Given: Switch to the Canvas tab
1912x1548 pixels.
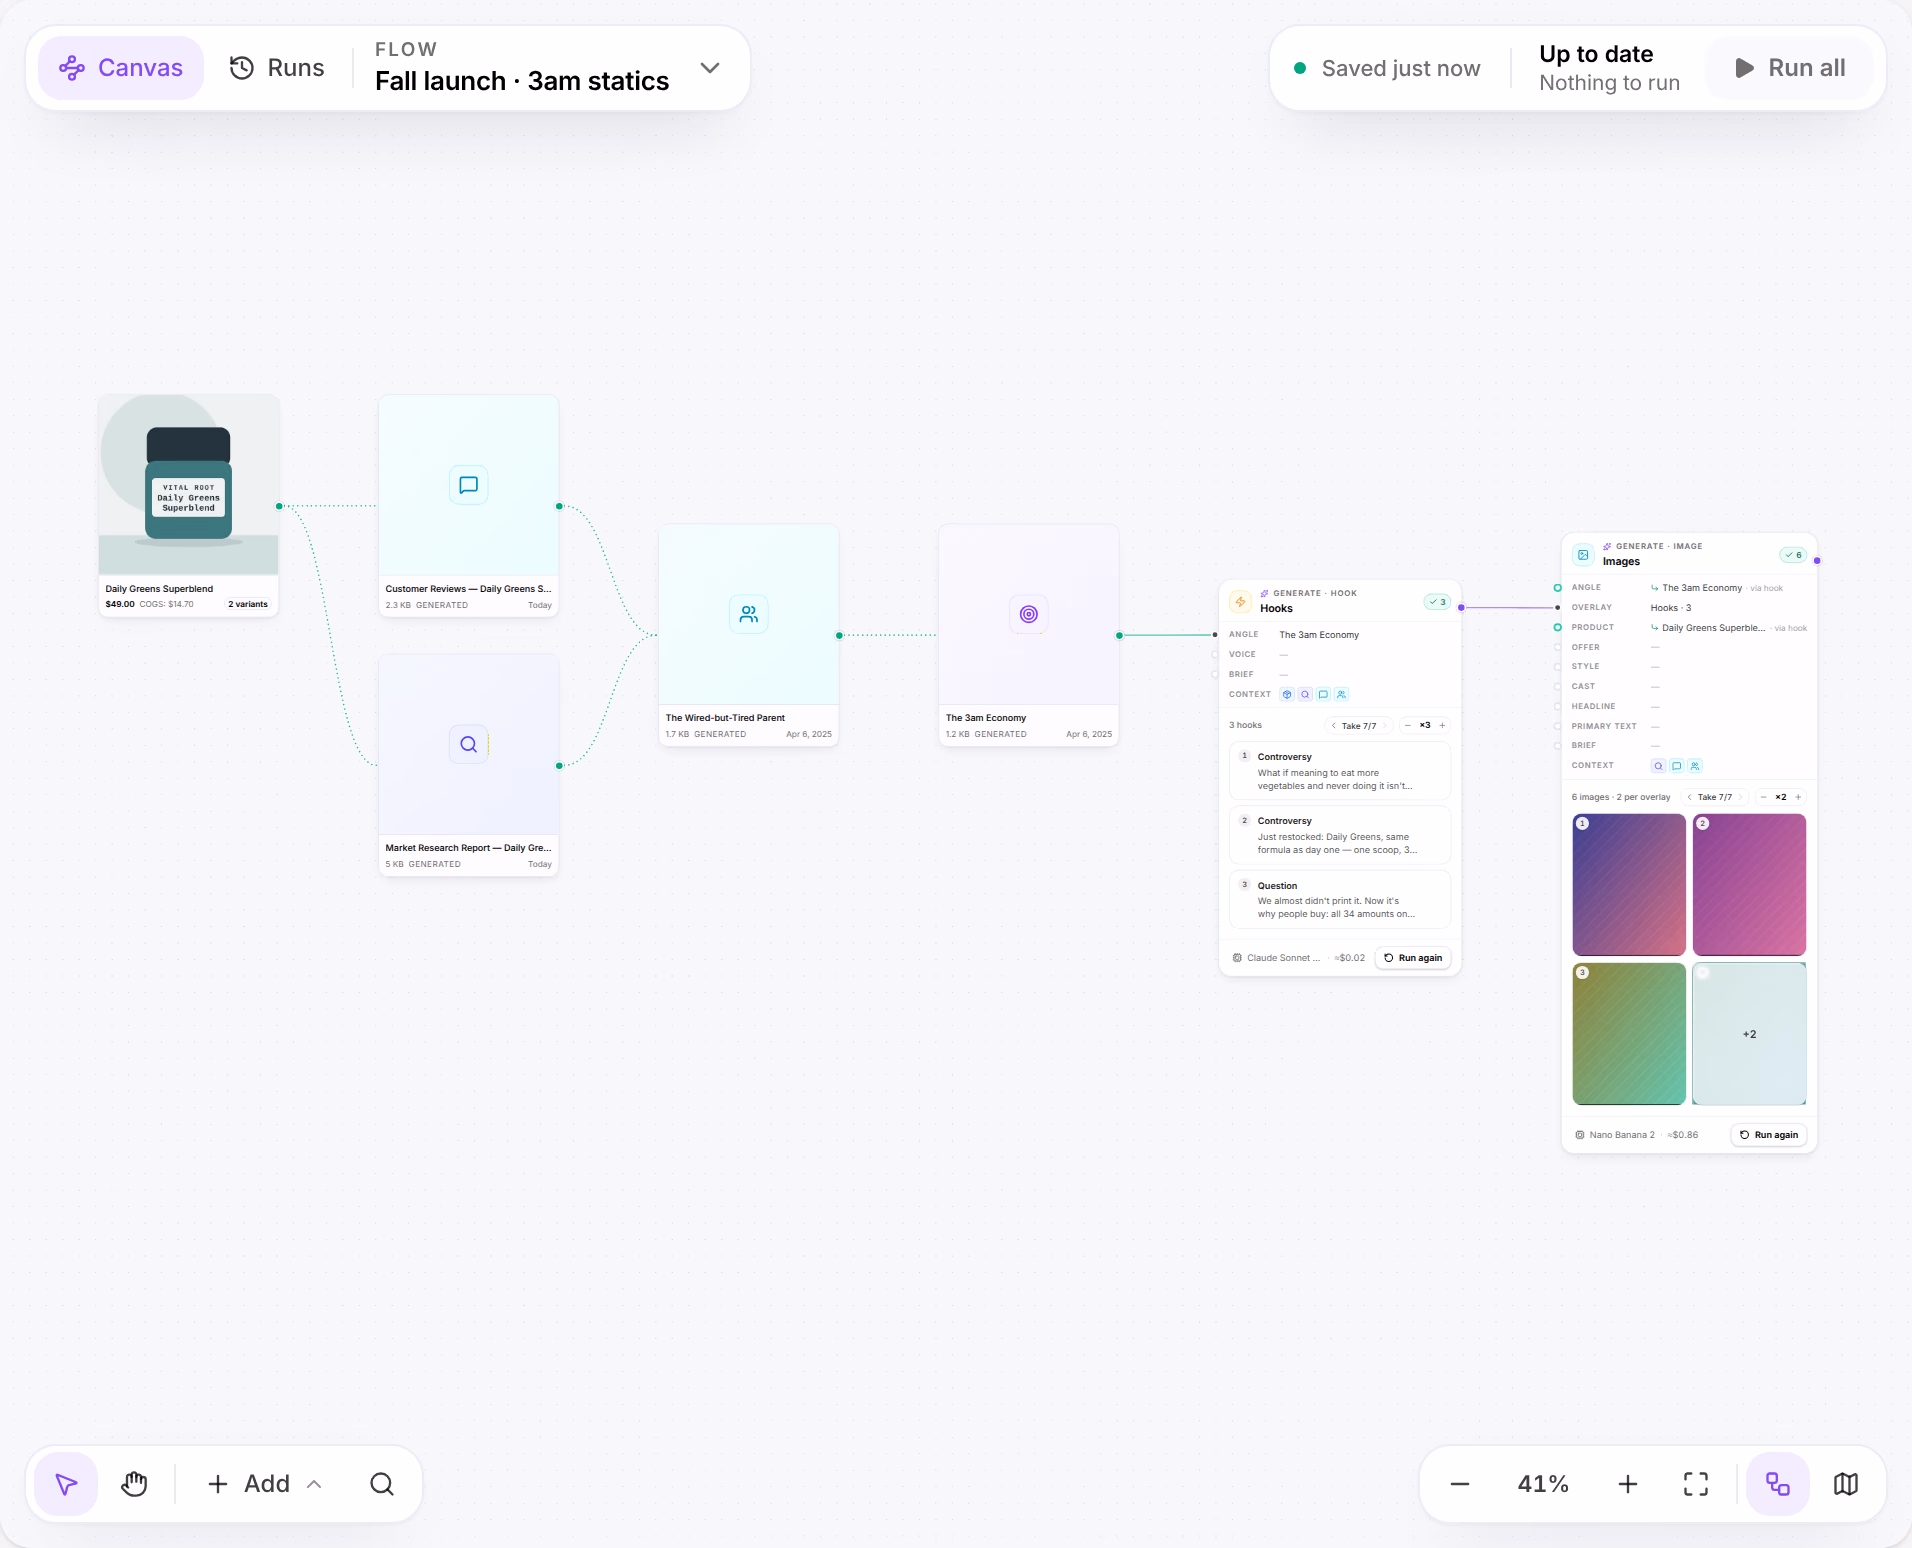Looking at the screenshot, I should pos(121,68).
